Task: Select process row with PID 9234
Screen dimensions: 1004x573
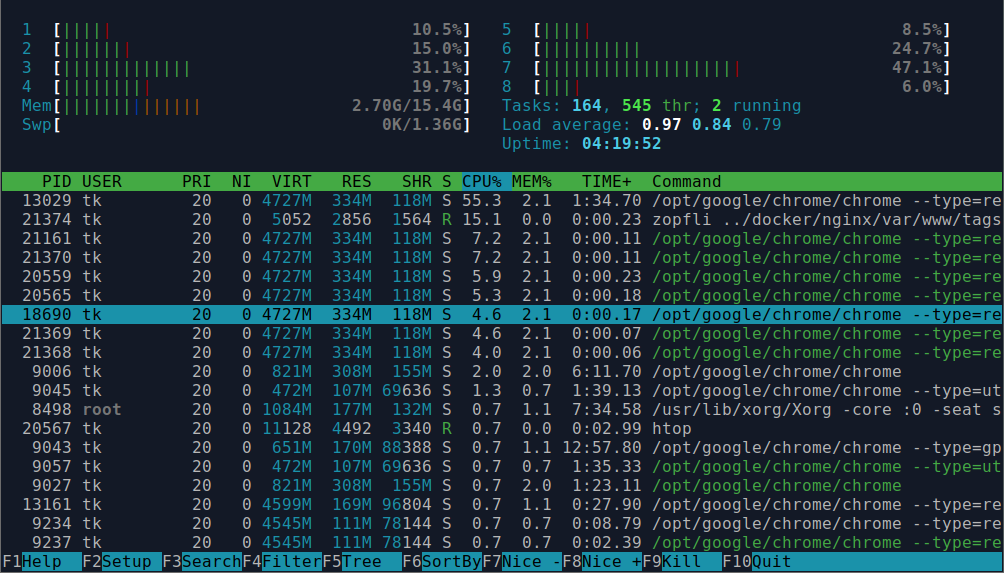Action: 502,524
